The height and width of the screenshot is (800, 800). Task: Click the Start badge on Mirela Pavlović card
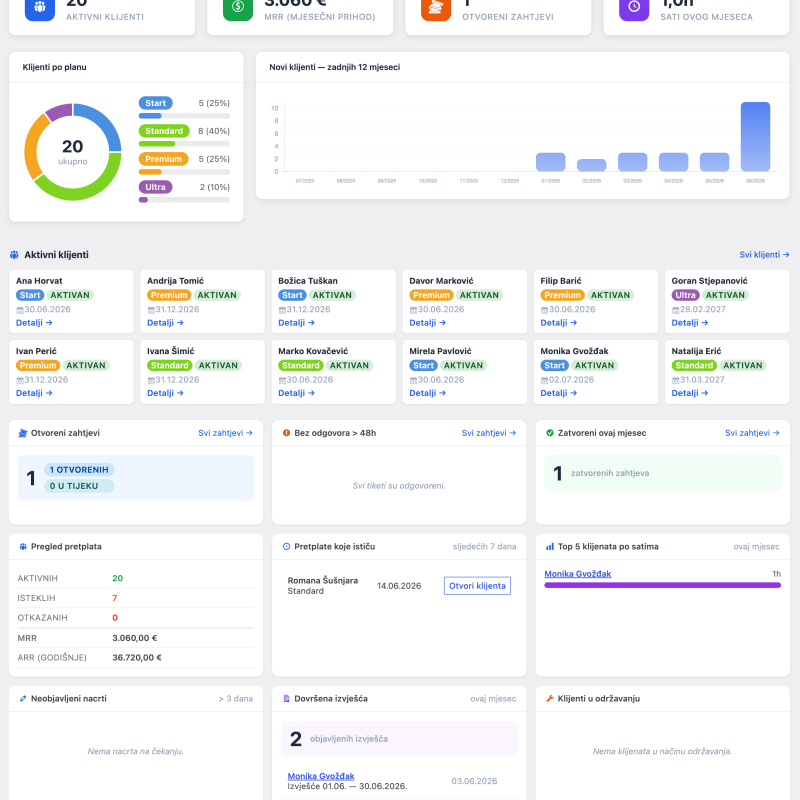pyautogui.click(x=423, y=365)
